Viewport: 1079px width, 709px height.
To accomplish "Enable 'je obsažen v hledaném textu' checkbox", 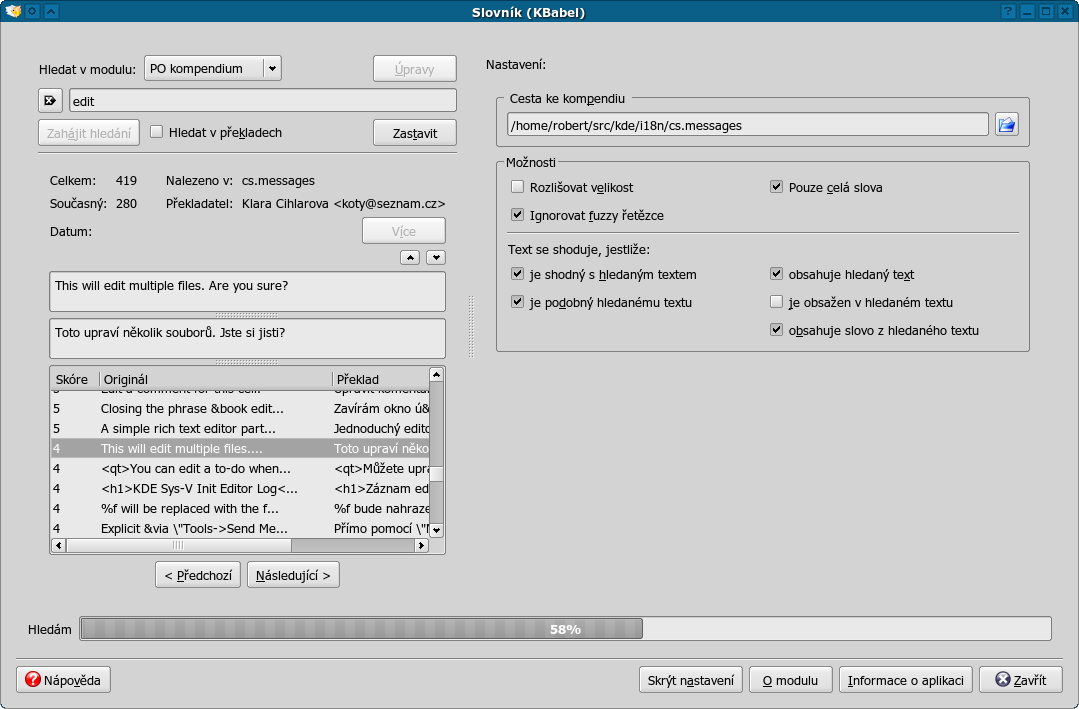I will 776,301.
